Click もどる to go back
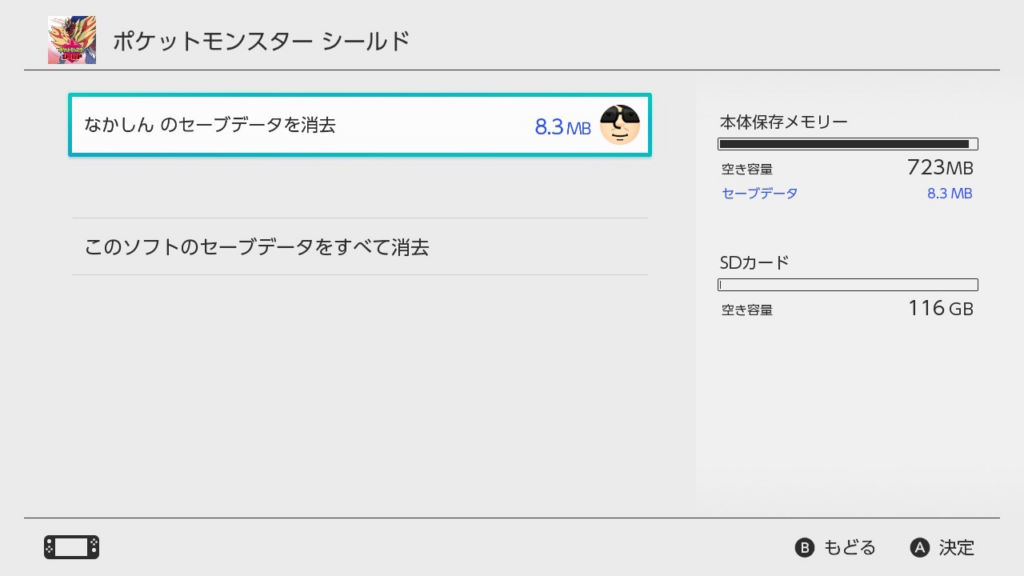The image size is (1024, 576). 850,547
